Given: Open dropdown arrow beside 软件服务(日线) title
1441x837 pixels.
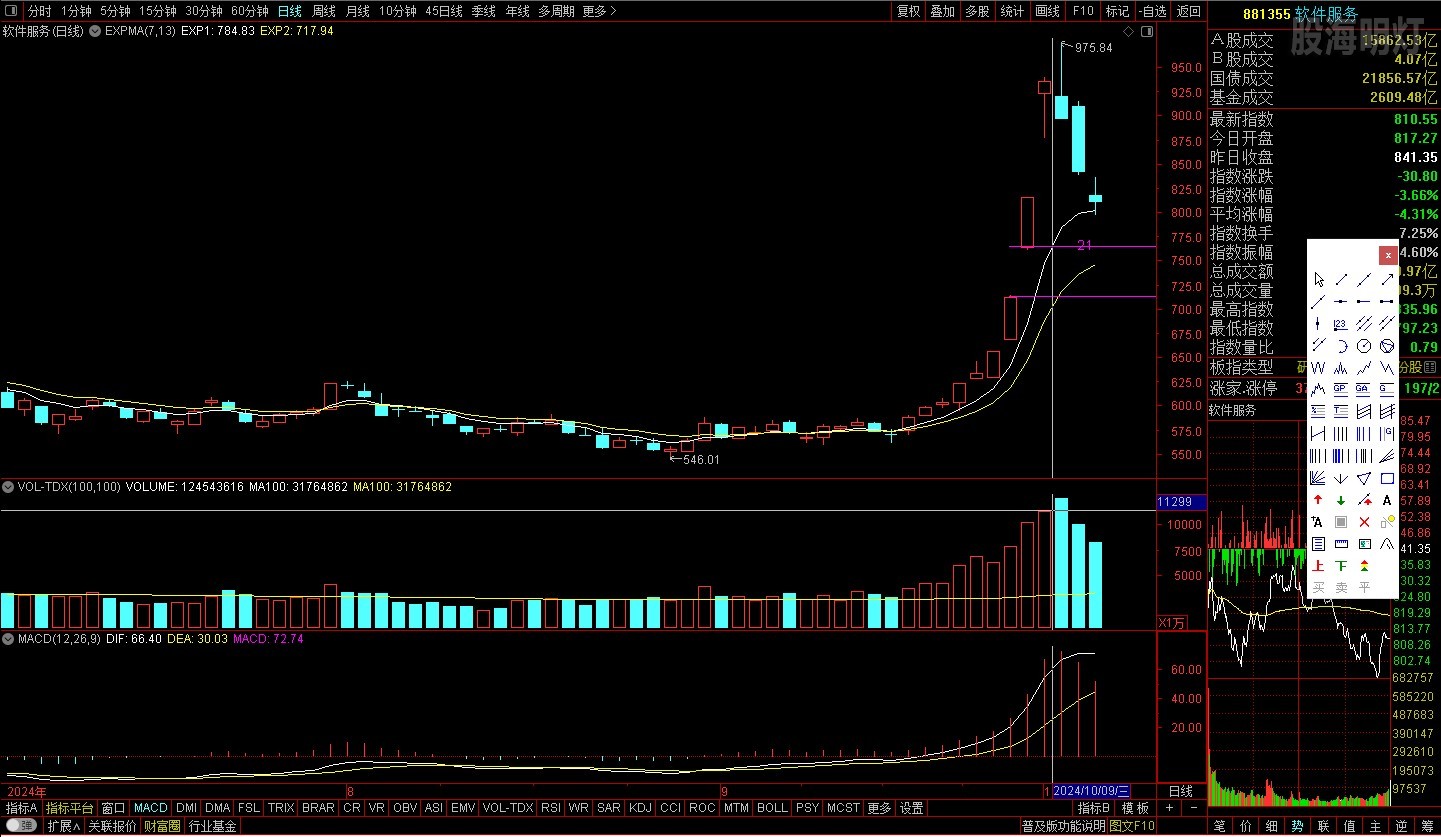Looking at the screenshot, I should (x=97, y=31).
